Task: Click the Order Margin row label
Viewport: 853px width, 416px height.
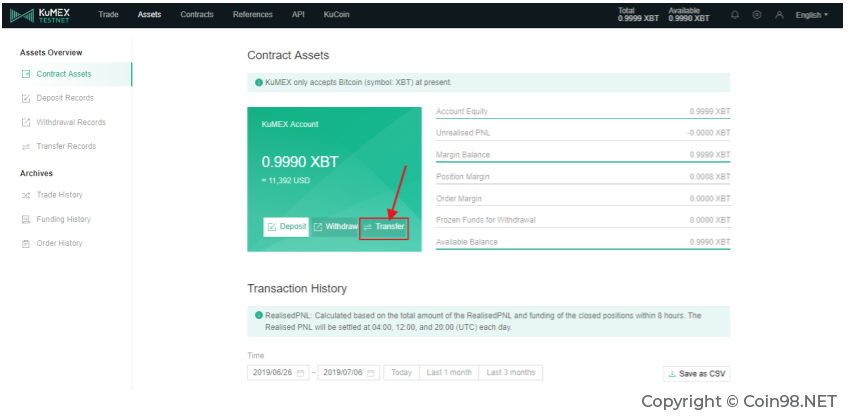Action: (459, 198)
